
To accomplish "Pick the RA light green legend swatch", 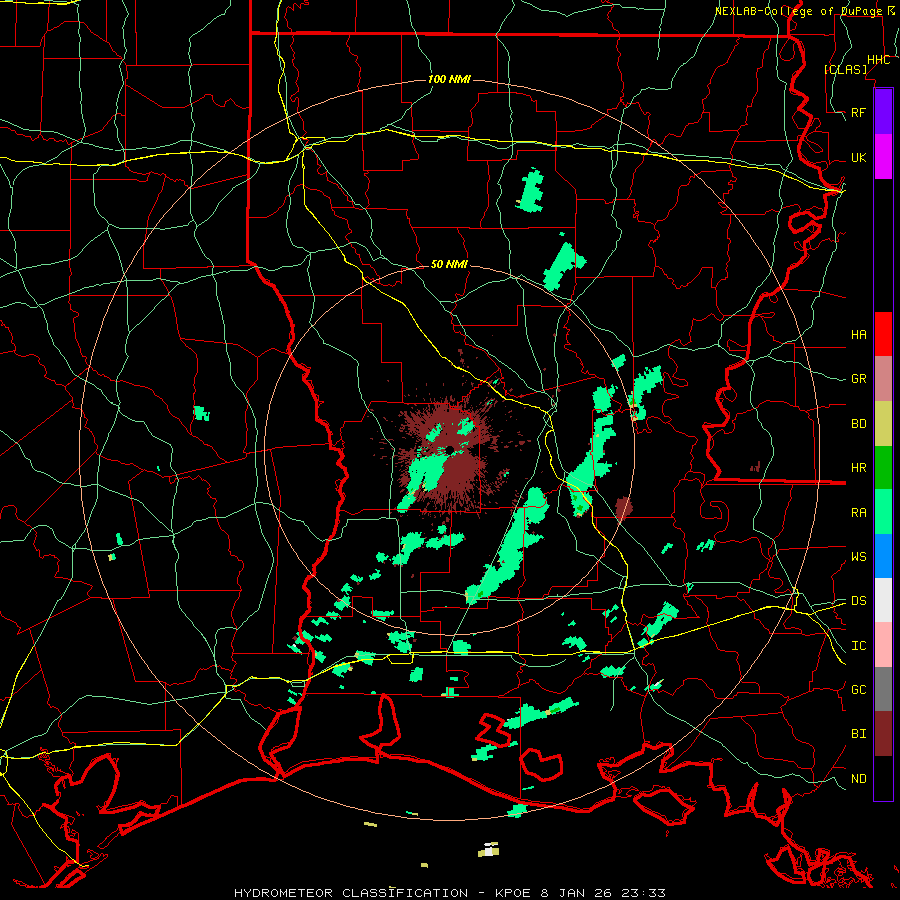I will click(x=883, y=512).
